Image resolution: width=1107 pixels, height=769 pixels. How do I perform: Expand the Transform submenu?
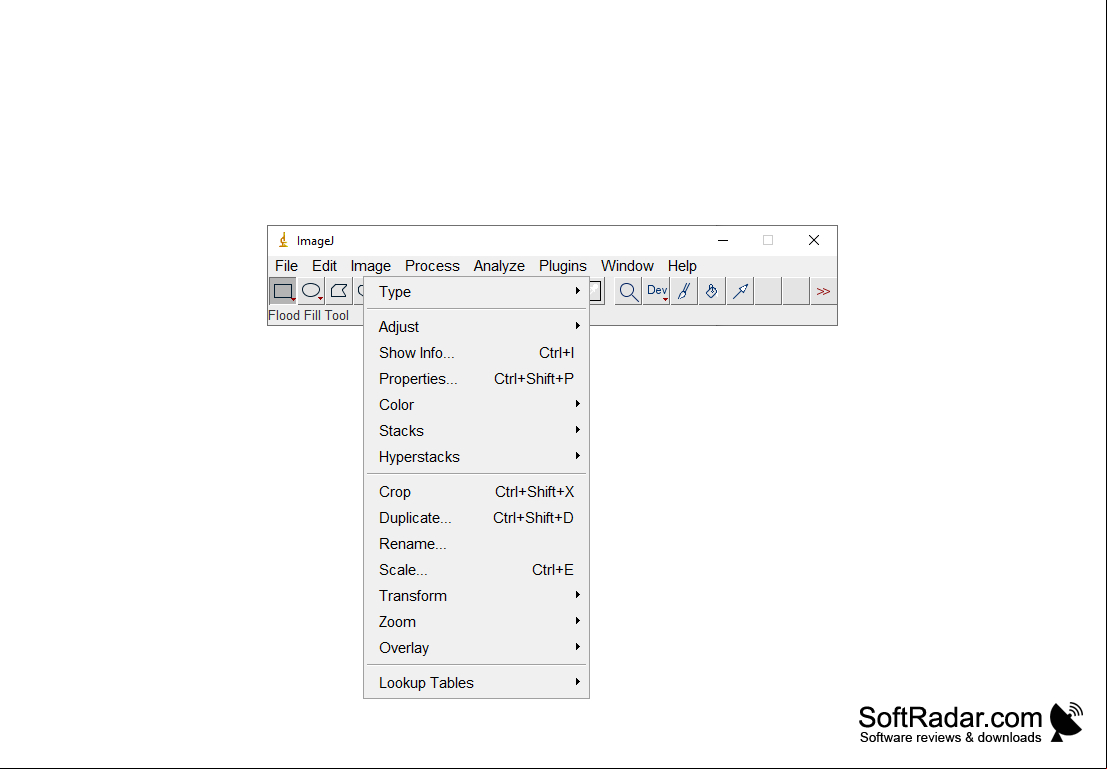[477, 596]
